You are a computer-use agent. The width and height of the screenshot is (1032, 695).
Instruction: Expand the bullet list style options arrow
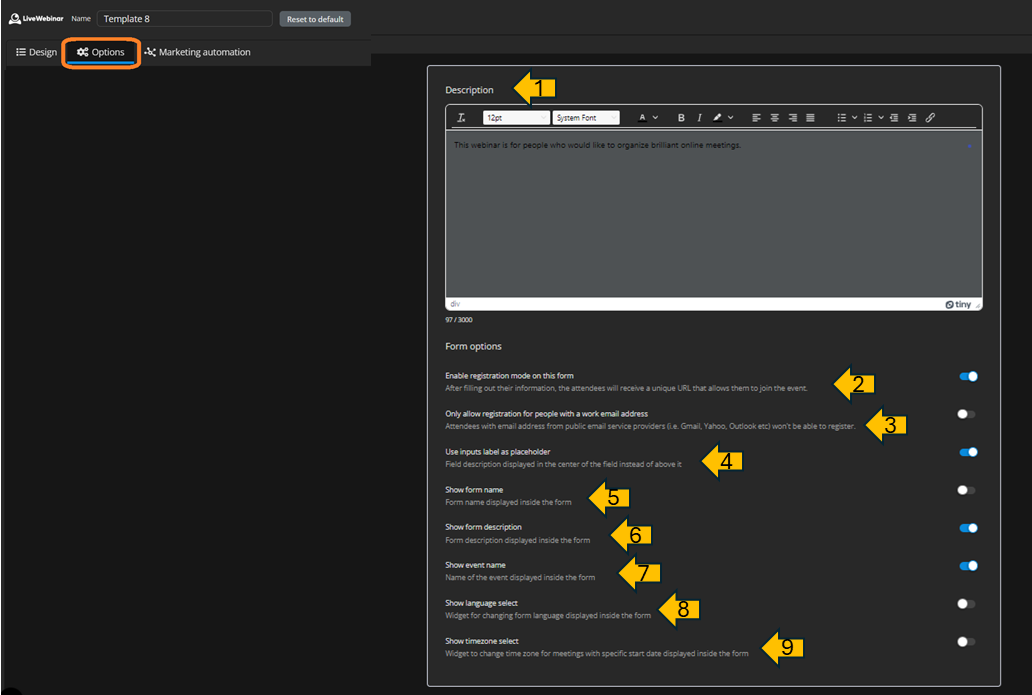(855, 118)
